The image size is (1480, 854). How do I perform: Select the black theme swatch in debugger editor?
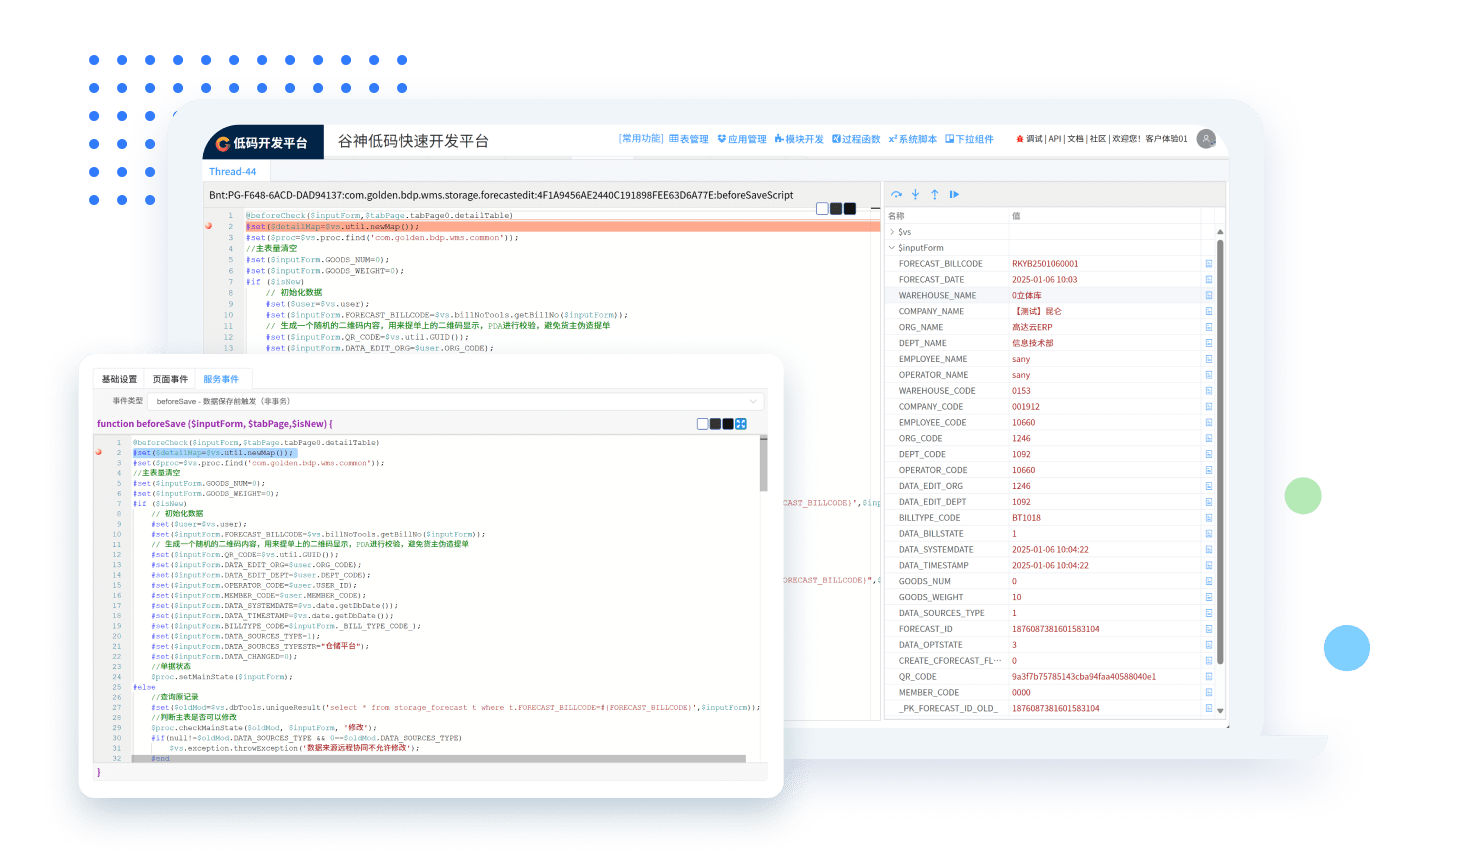849,209
